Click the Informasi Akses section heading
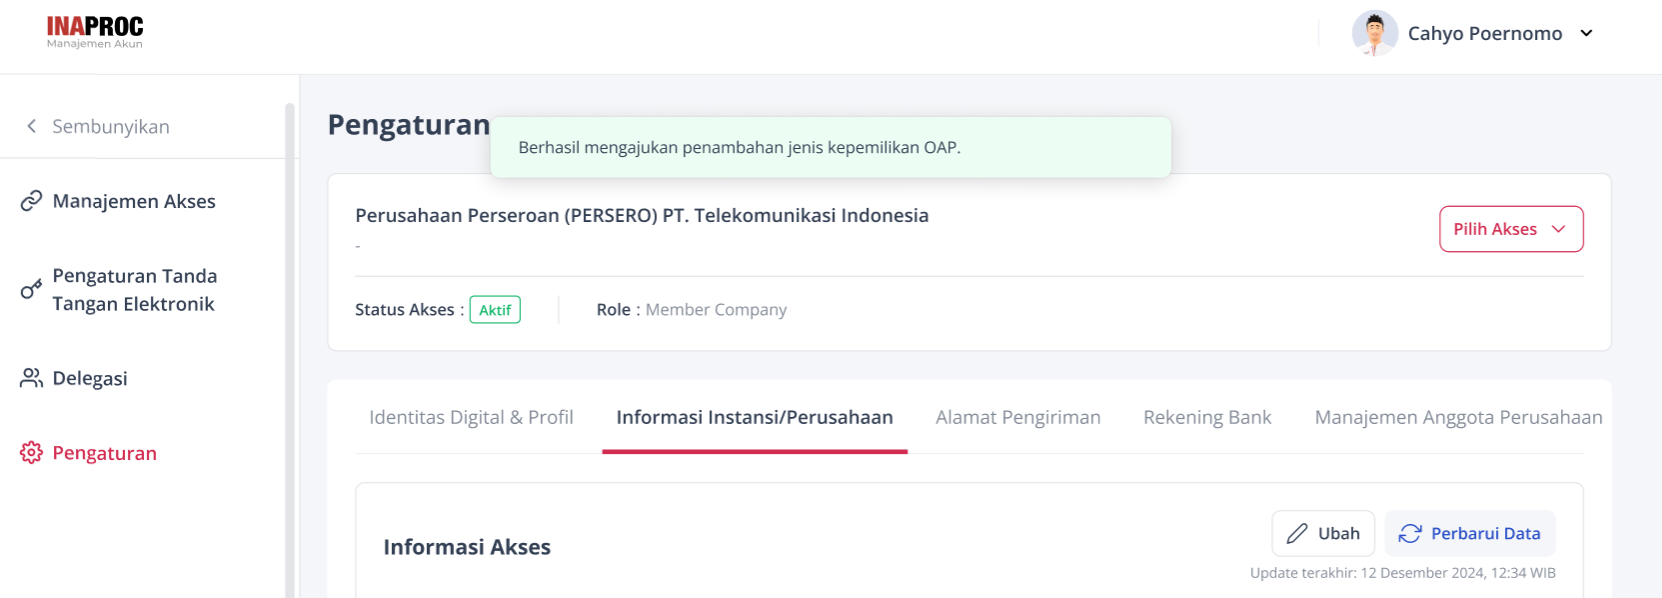The width and height of the screenshot is (1662, 598). (x=467, y=547)
